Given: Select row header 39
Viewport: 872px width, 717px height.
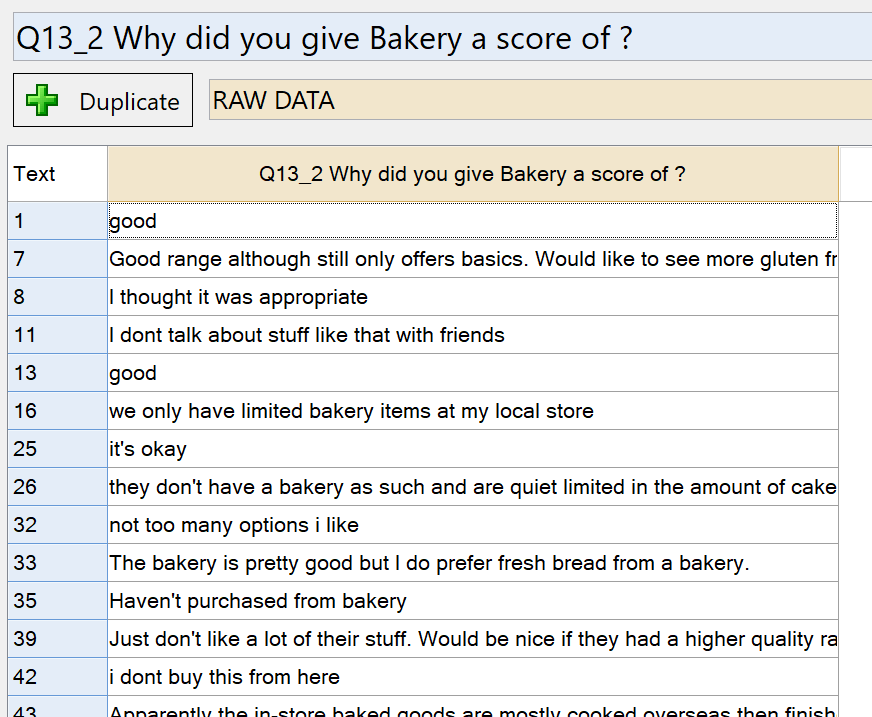Looking at the screenshot, I should (57, 639).
